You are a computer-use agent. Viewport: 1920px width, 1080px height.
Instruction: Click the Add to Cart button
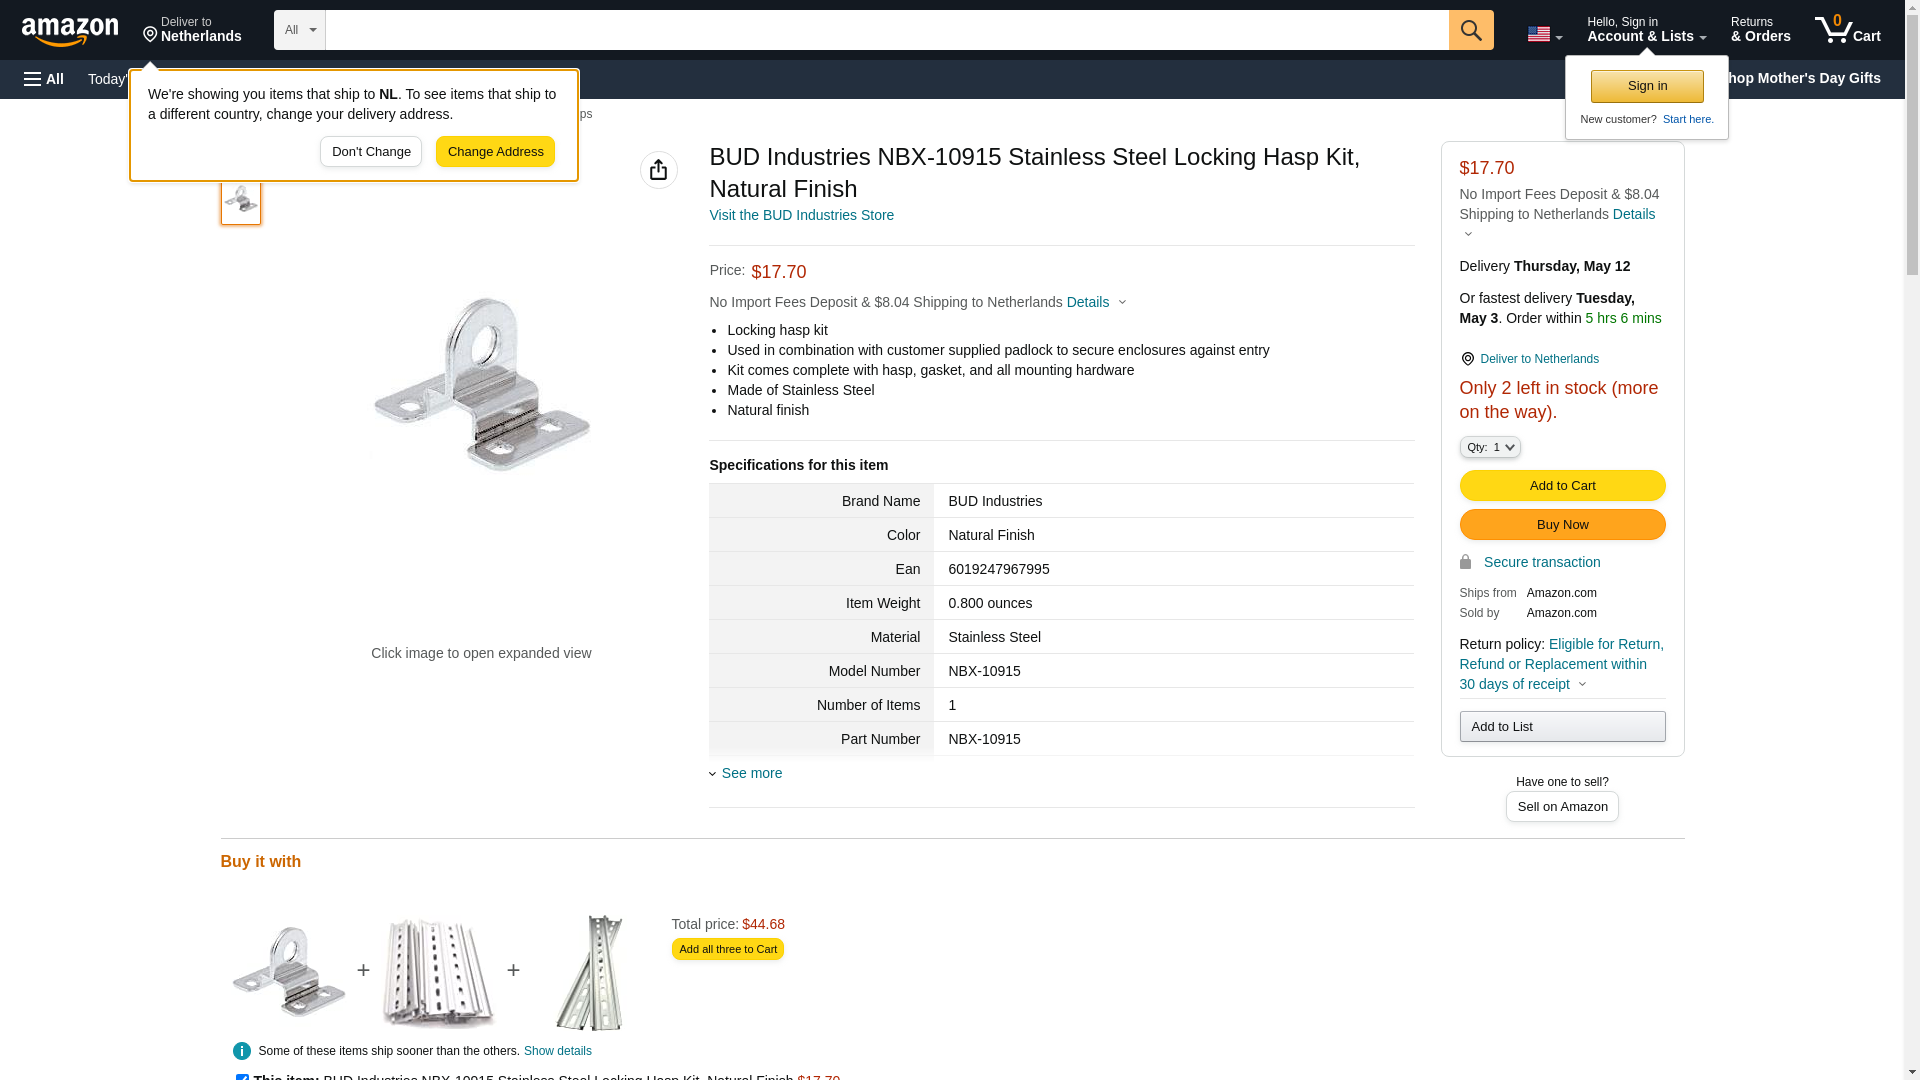[1561, 485]
